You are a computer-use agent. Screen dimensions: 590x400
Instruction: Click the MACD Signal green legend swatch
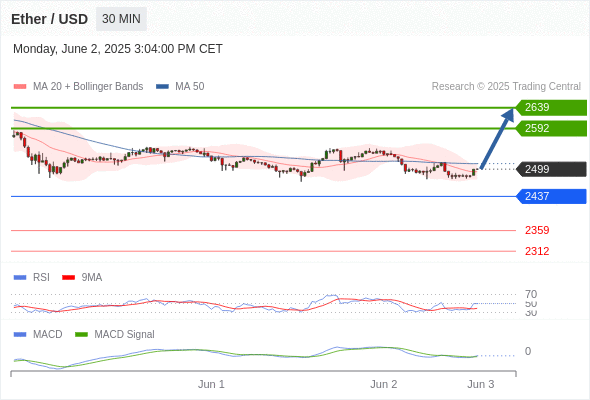pyautogui.click(x=81, y=335)
